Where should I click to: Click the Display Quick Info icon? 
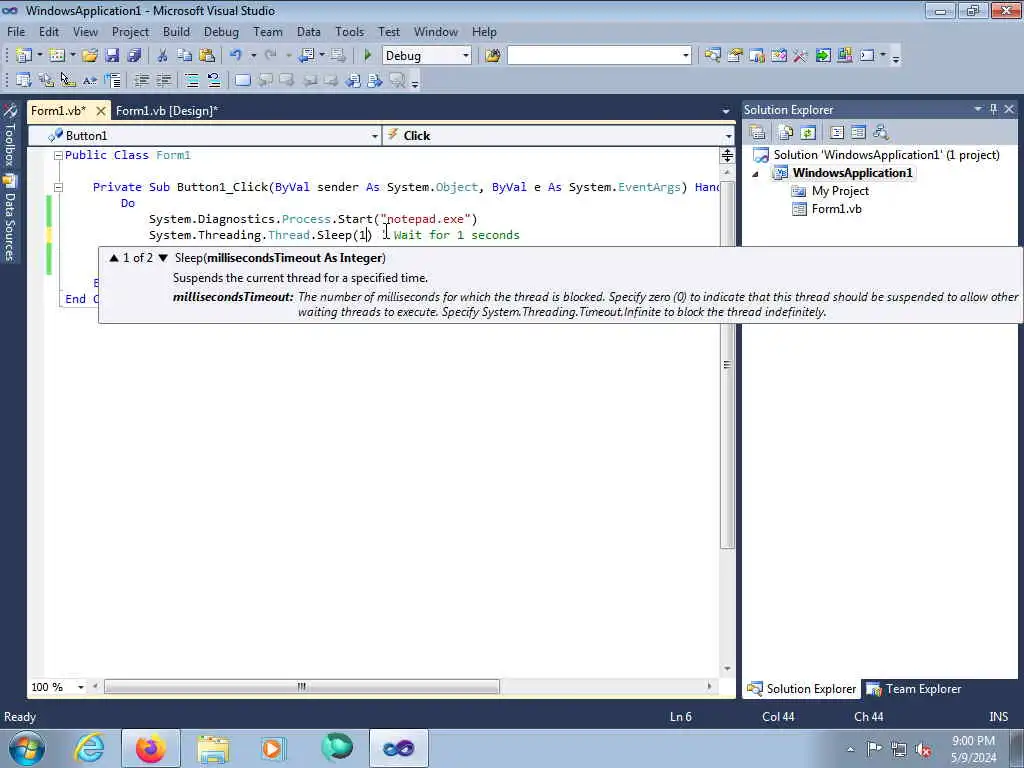coord(68,80)
